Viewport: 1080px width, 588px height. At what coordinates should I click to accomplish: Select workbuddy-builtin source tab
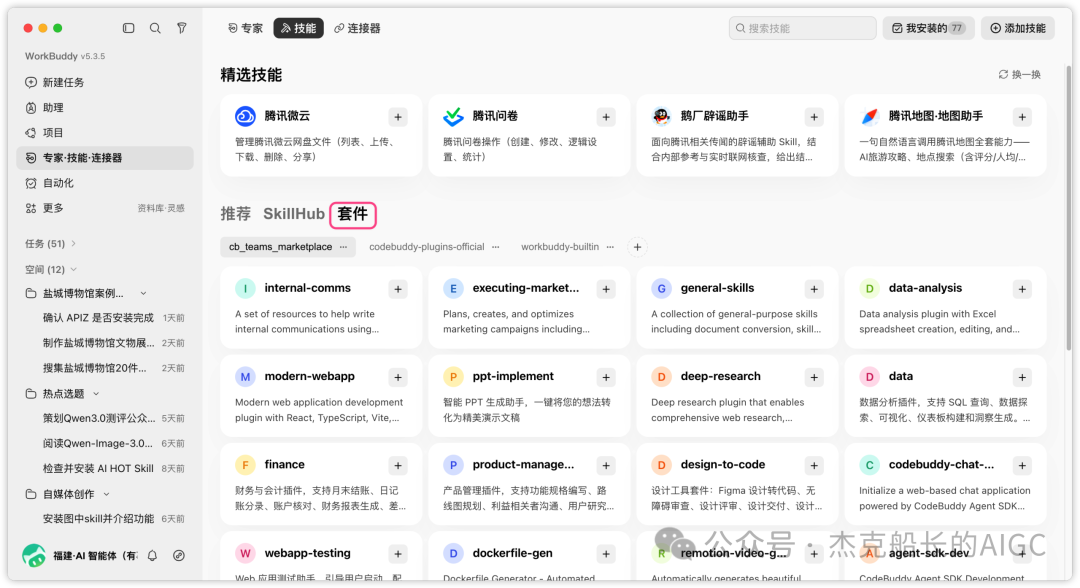[x=560, y=247]
